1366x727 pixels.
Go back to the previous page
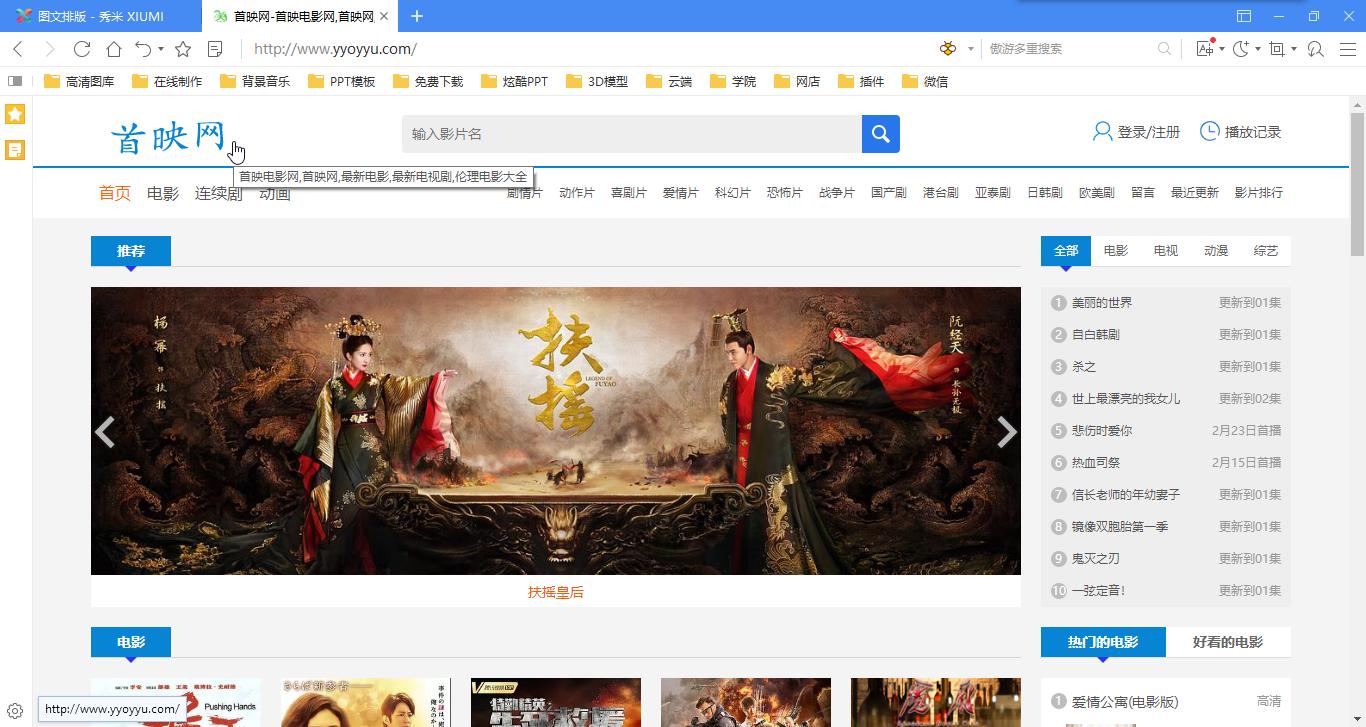(18, 49)
